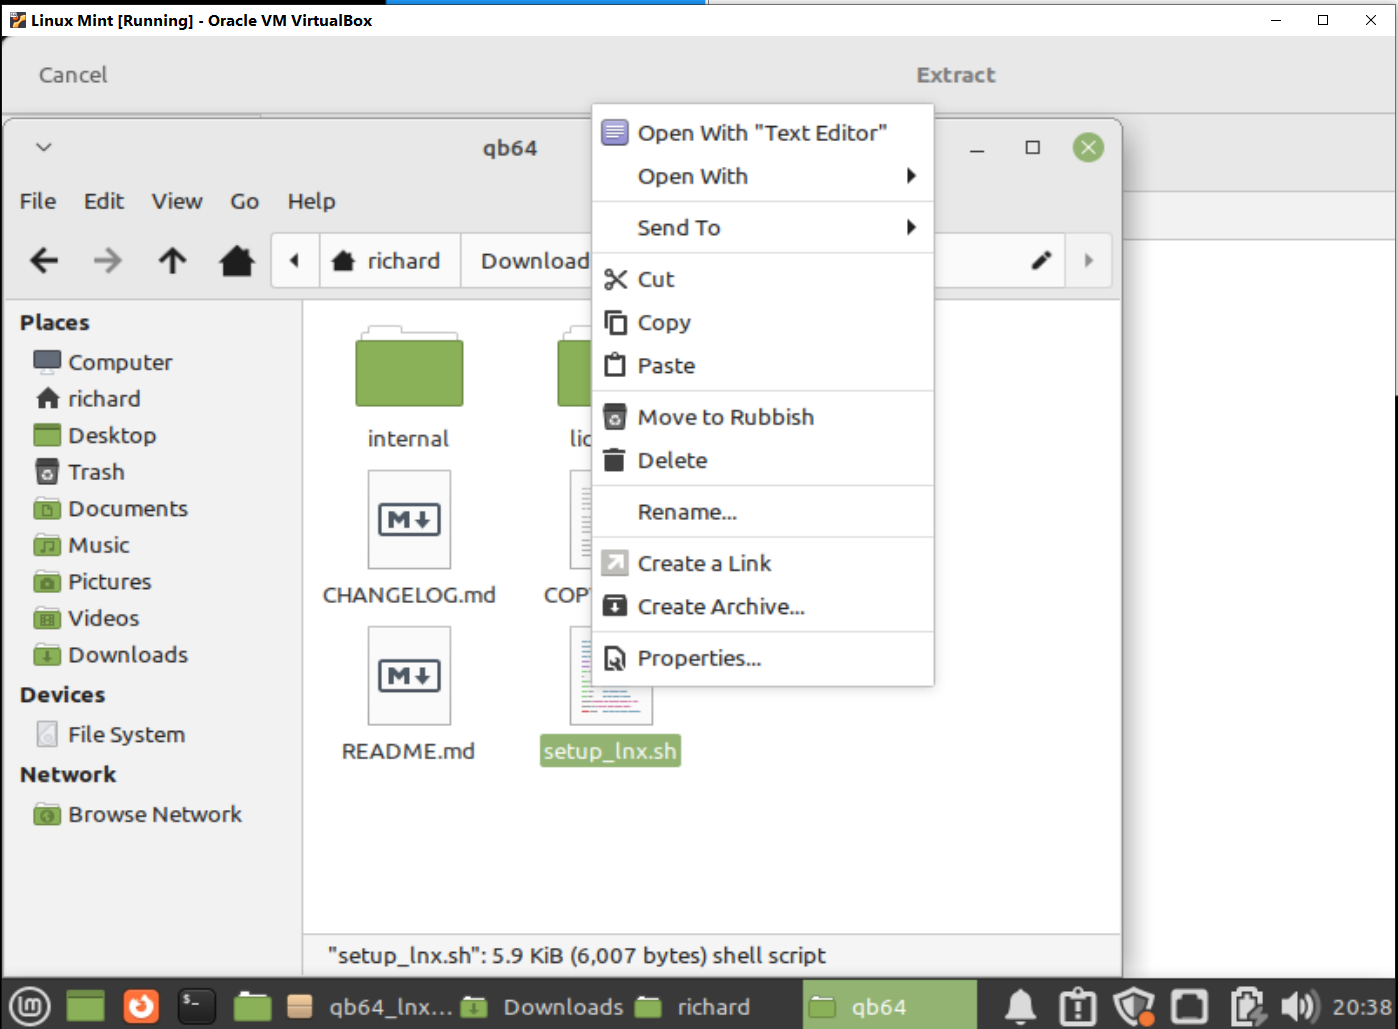Image resolution: width=1398 pixels, height=1029 pixels.
Task: Expand the Send To submenu
Action: (763, 227)
